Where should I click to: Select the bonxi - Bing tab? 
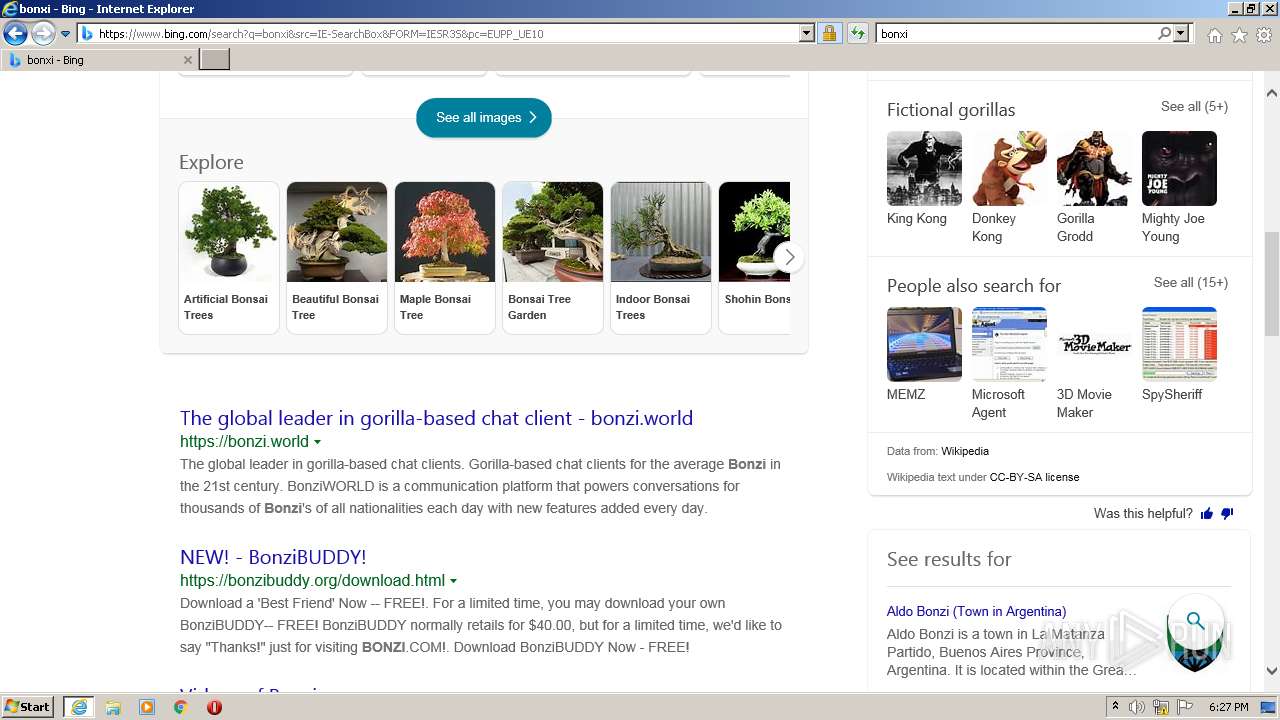click(x=100, y=60)
